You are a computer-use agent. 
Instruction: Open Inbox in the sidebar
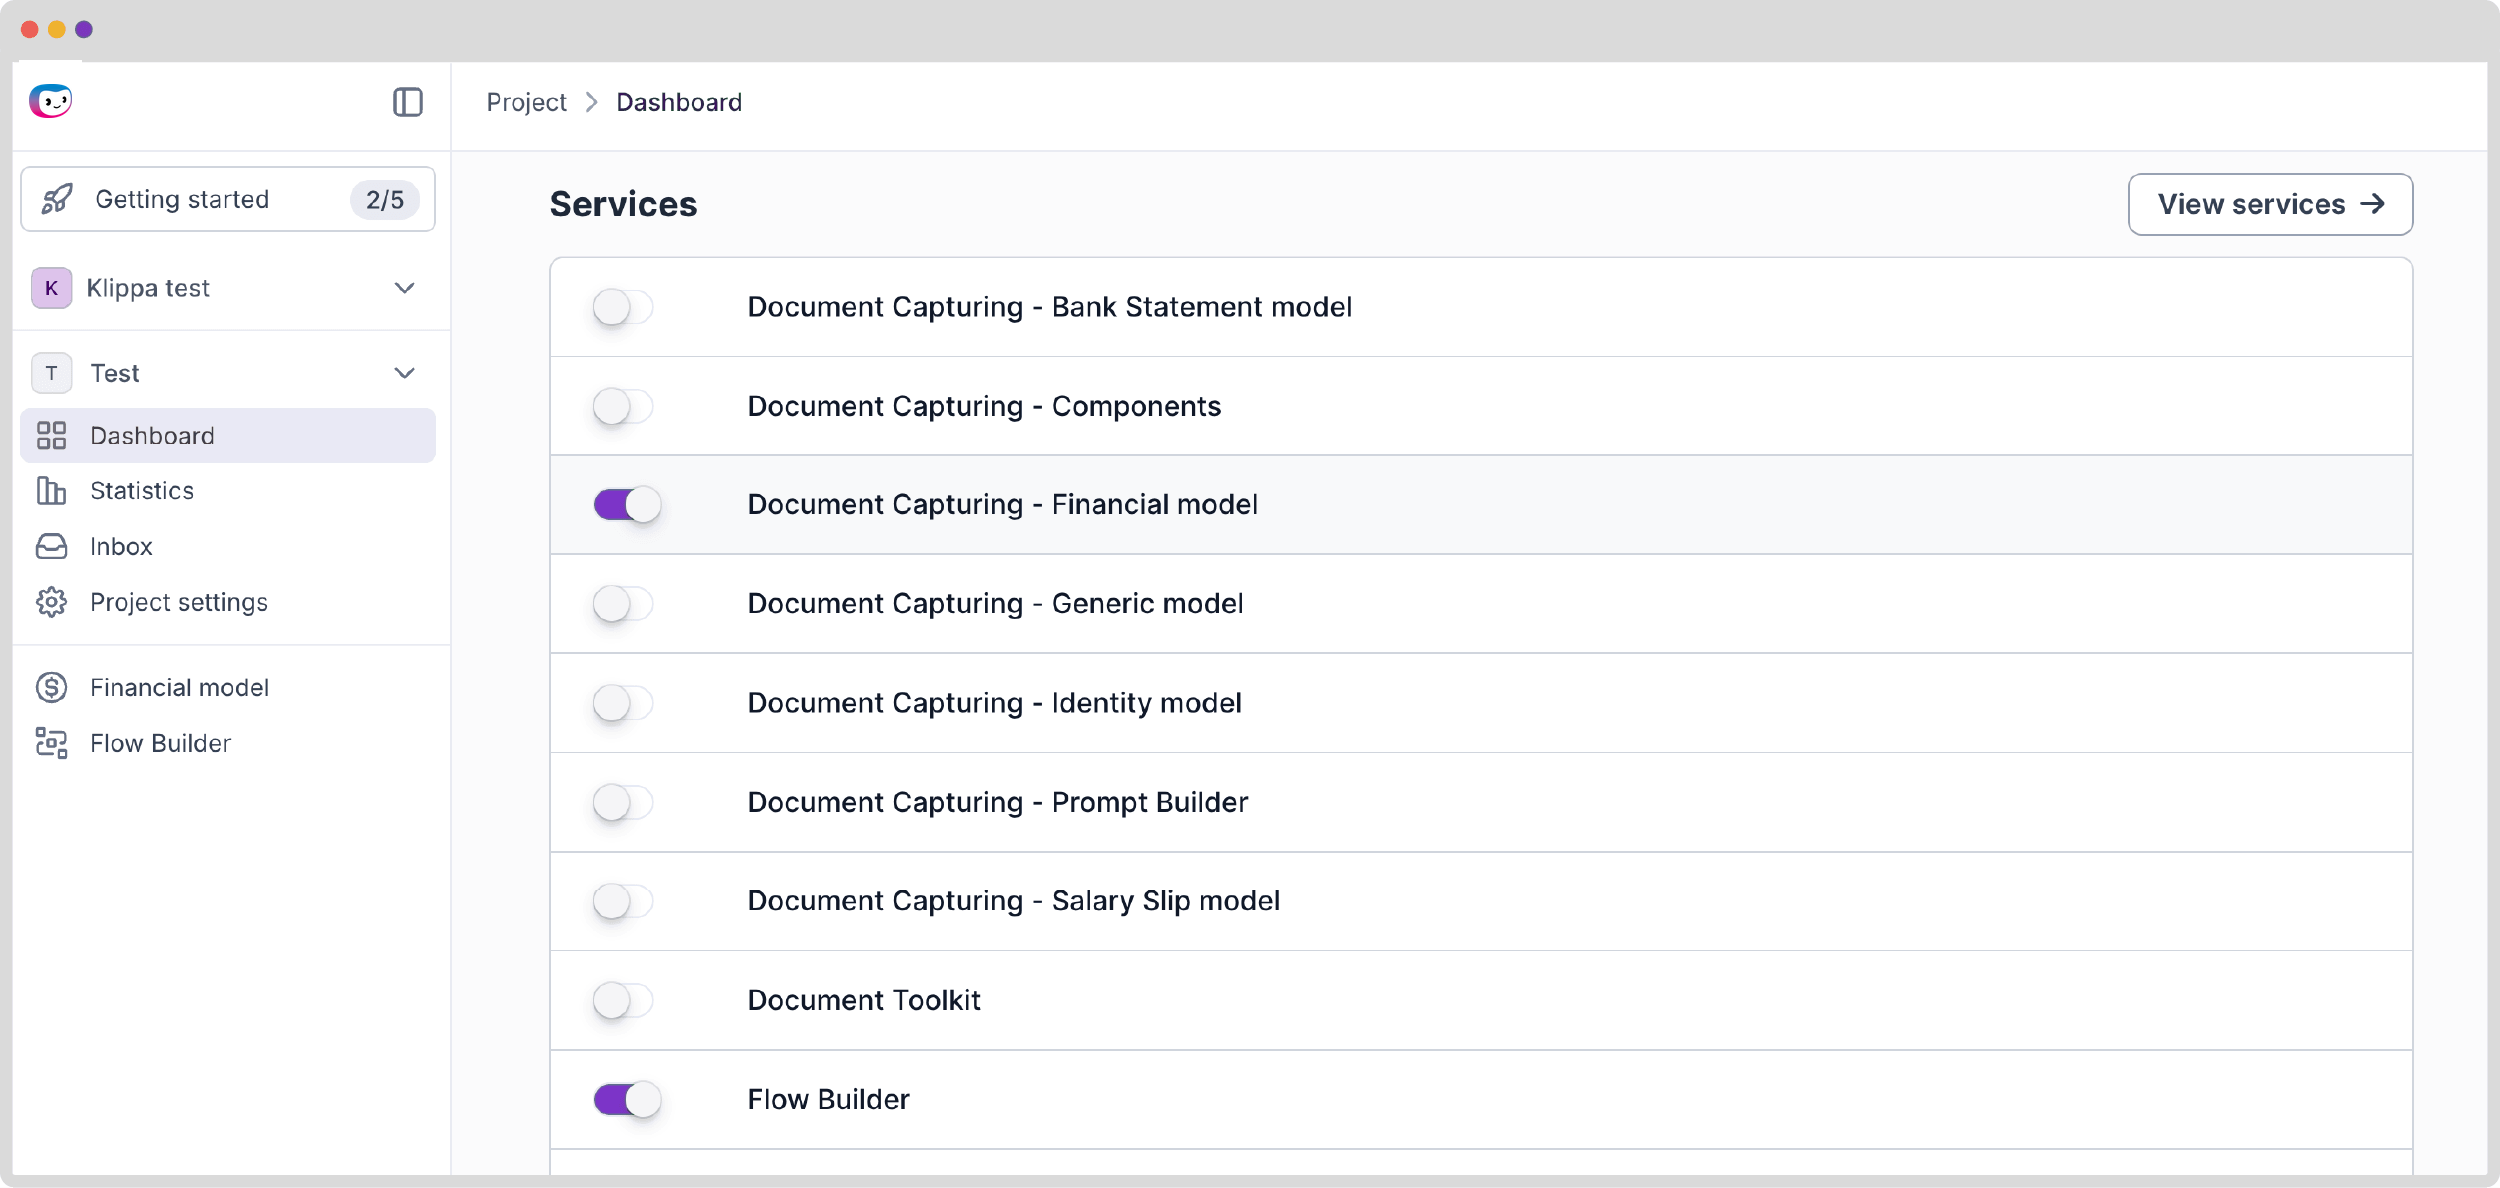228,546
